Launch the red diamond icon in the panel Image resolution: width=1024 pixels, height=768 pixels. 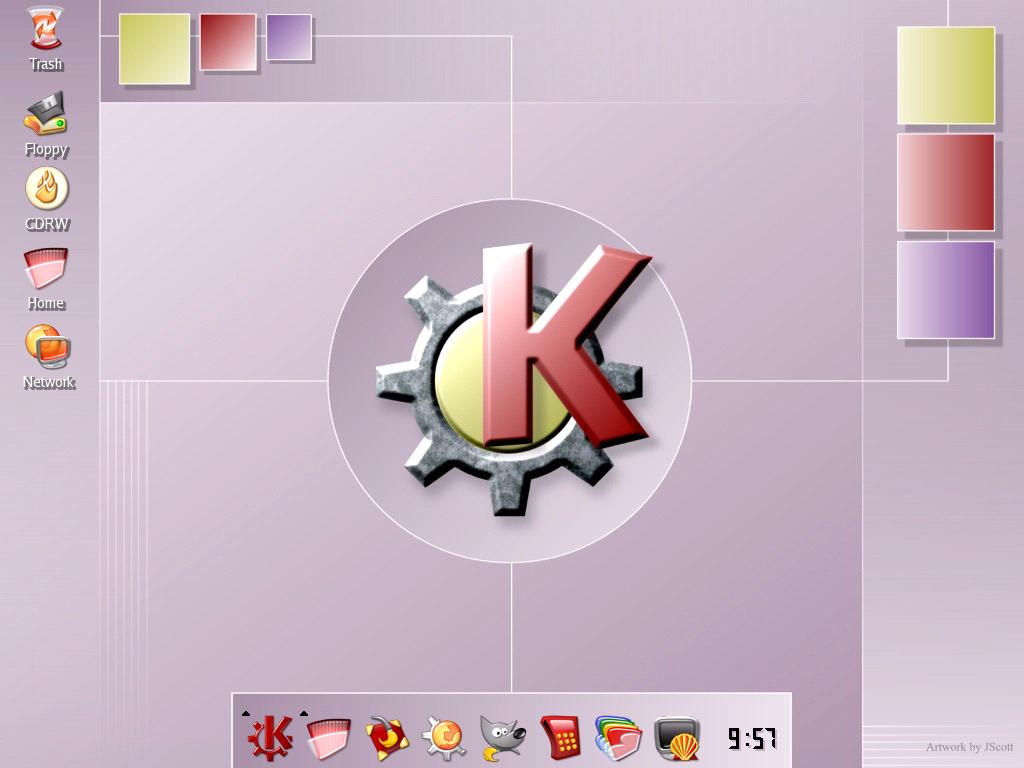pos(387,738)
